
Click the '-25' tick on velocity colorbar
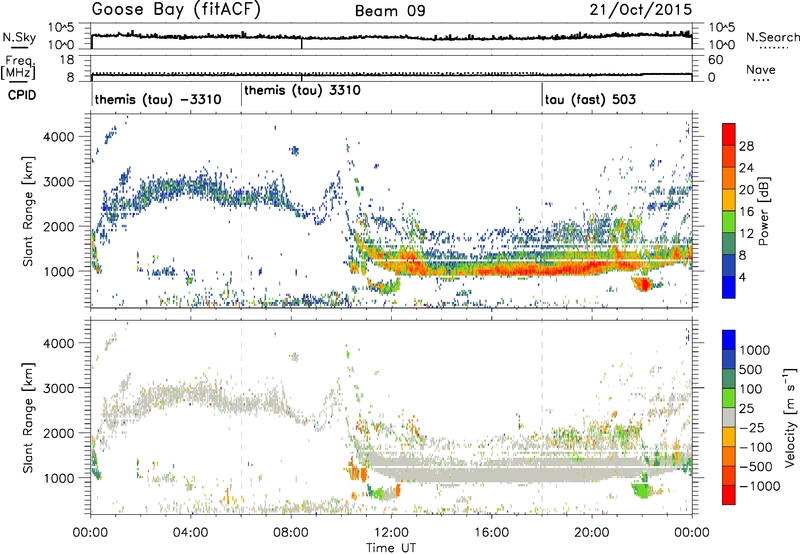[752, 427]
